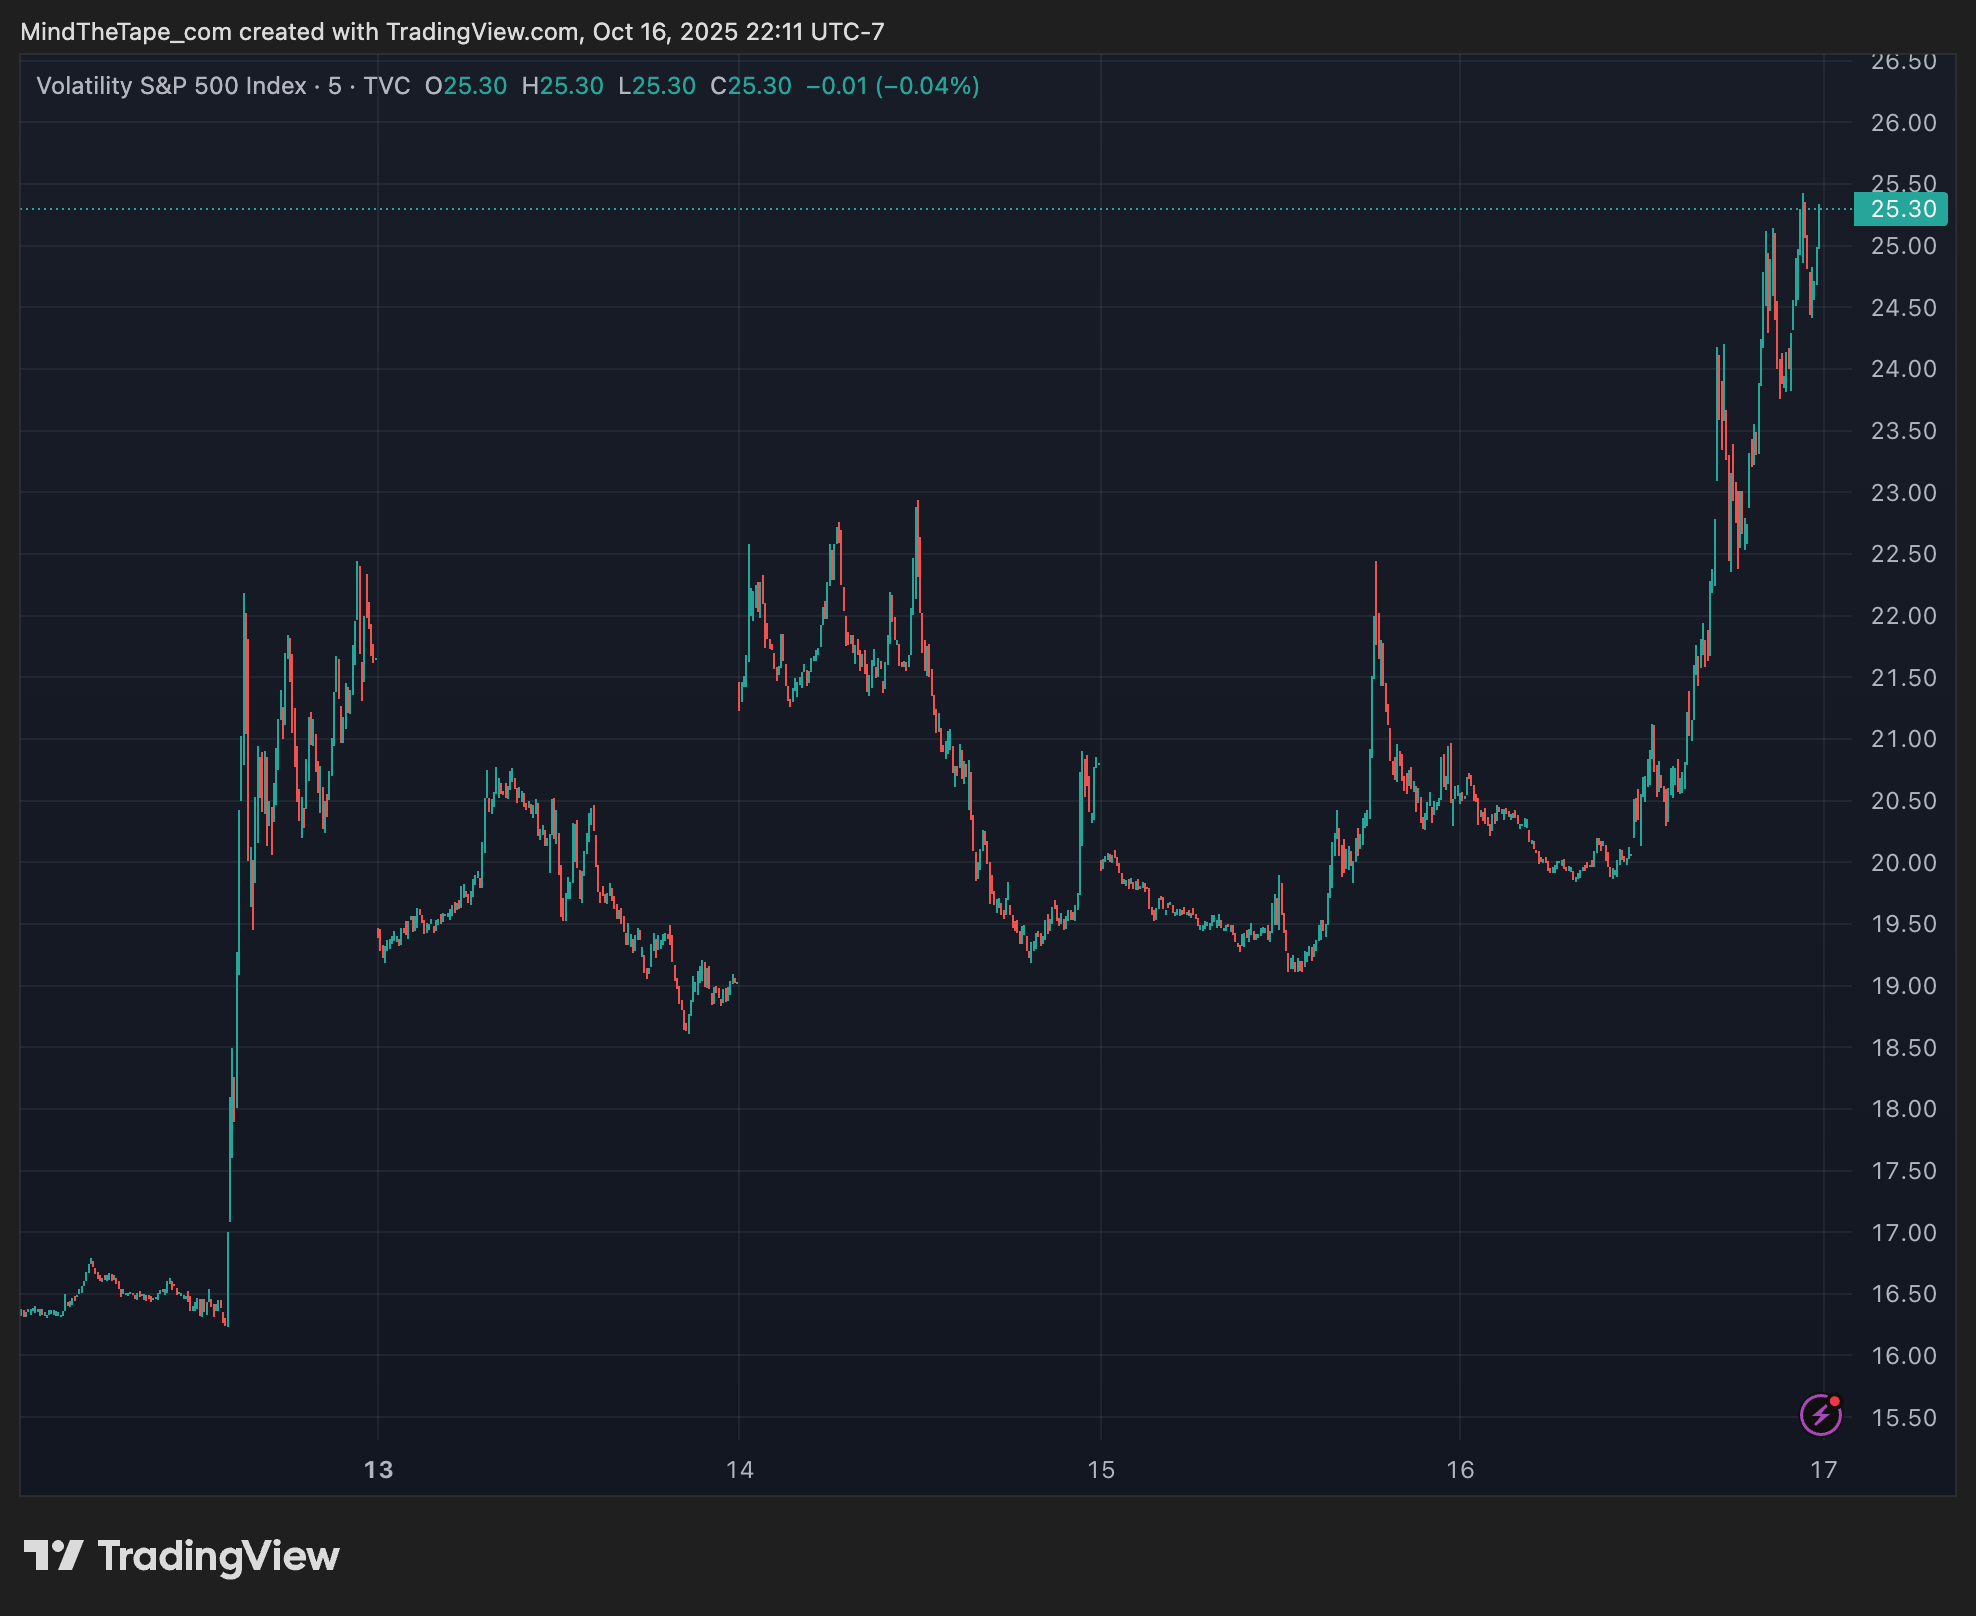This screenshot has width=1976, height=1616.
Task: Click the TradingView wordmark at bottom
Action: (218, 1556)
